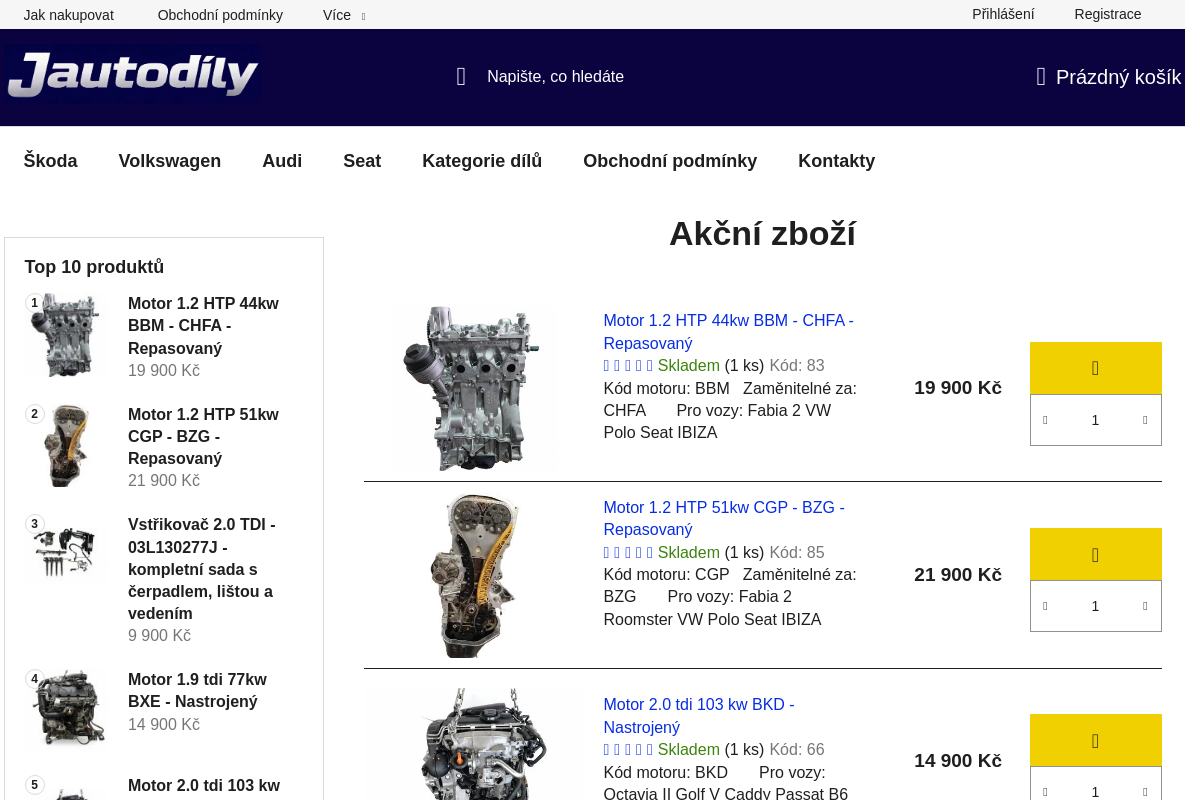Image resolution: width=1200 pixels, height=800 pixels.
Task: Select Seat category
Action: [362, 161]
